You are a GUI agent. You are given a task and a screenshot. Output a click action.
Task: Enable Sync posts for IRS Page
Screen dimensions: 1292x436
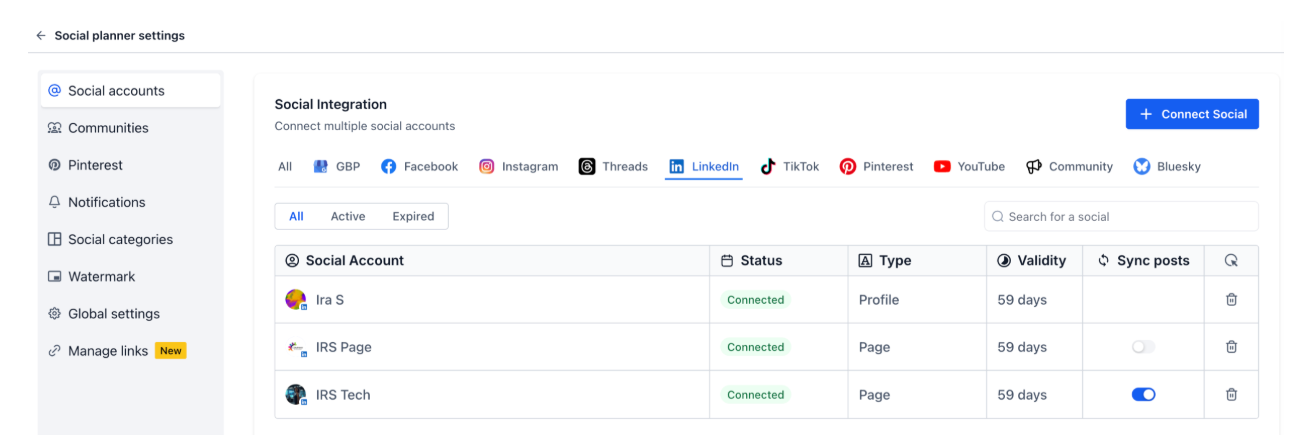coord(1143,347)
